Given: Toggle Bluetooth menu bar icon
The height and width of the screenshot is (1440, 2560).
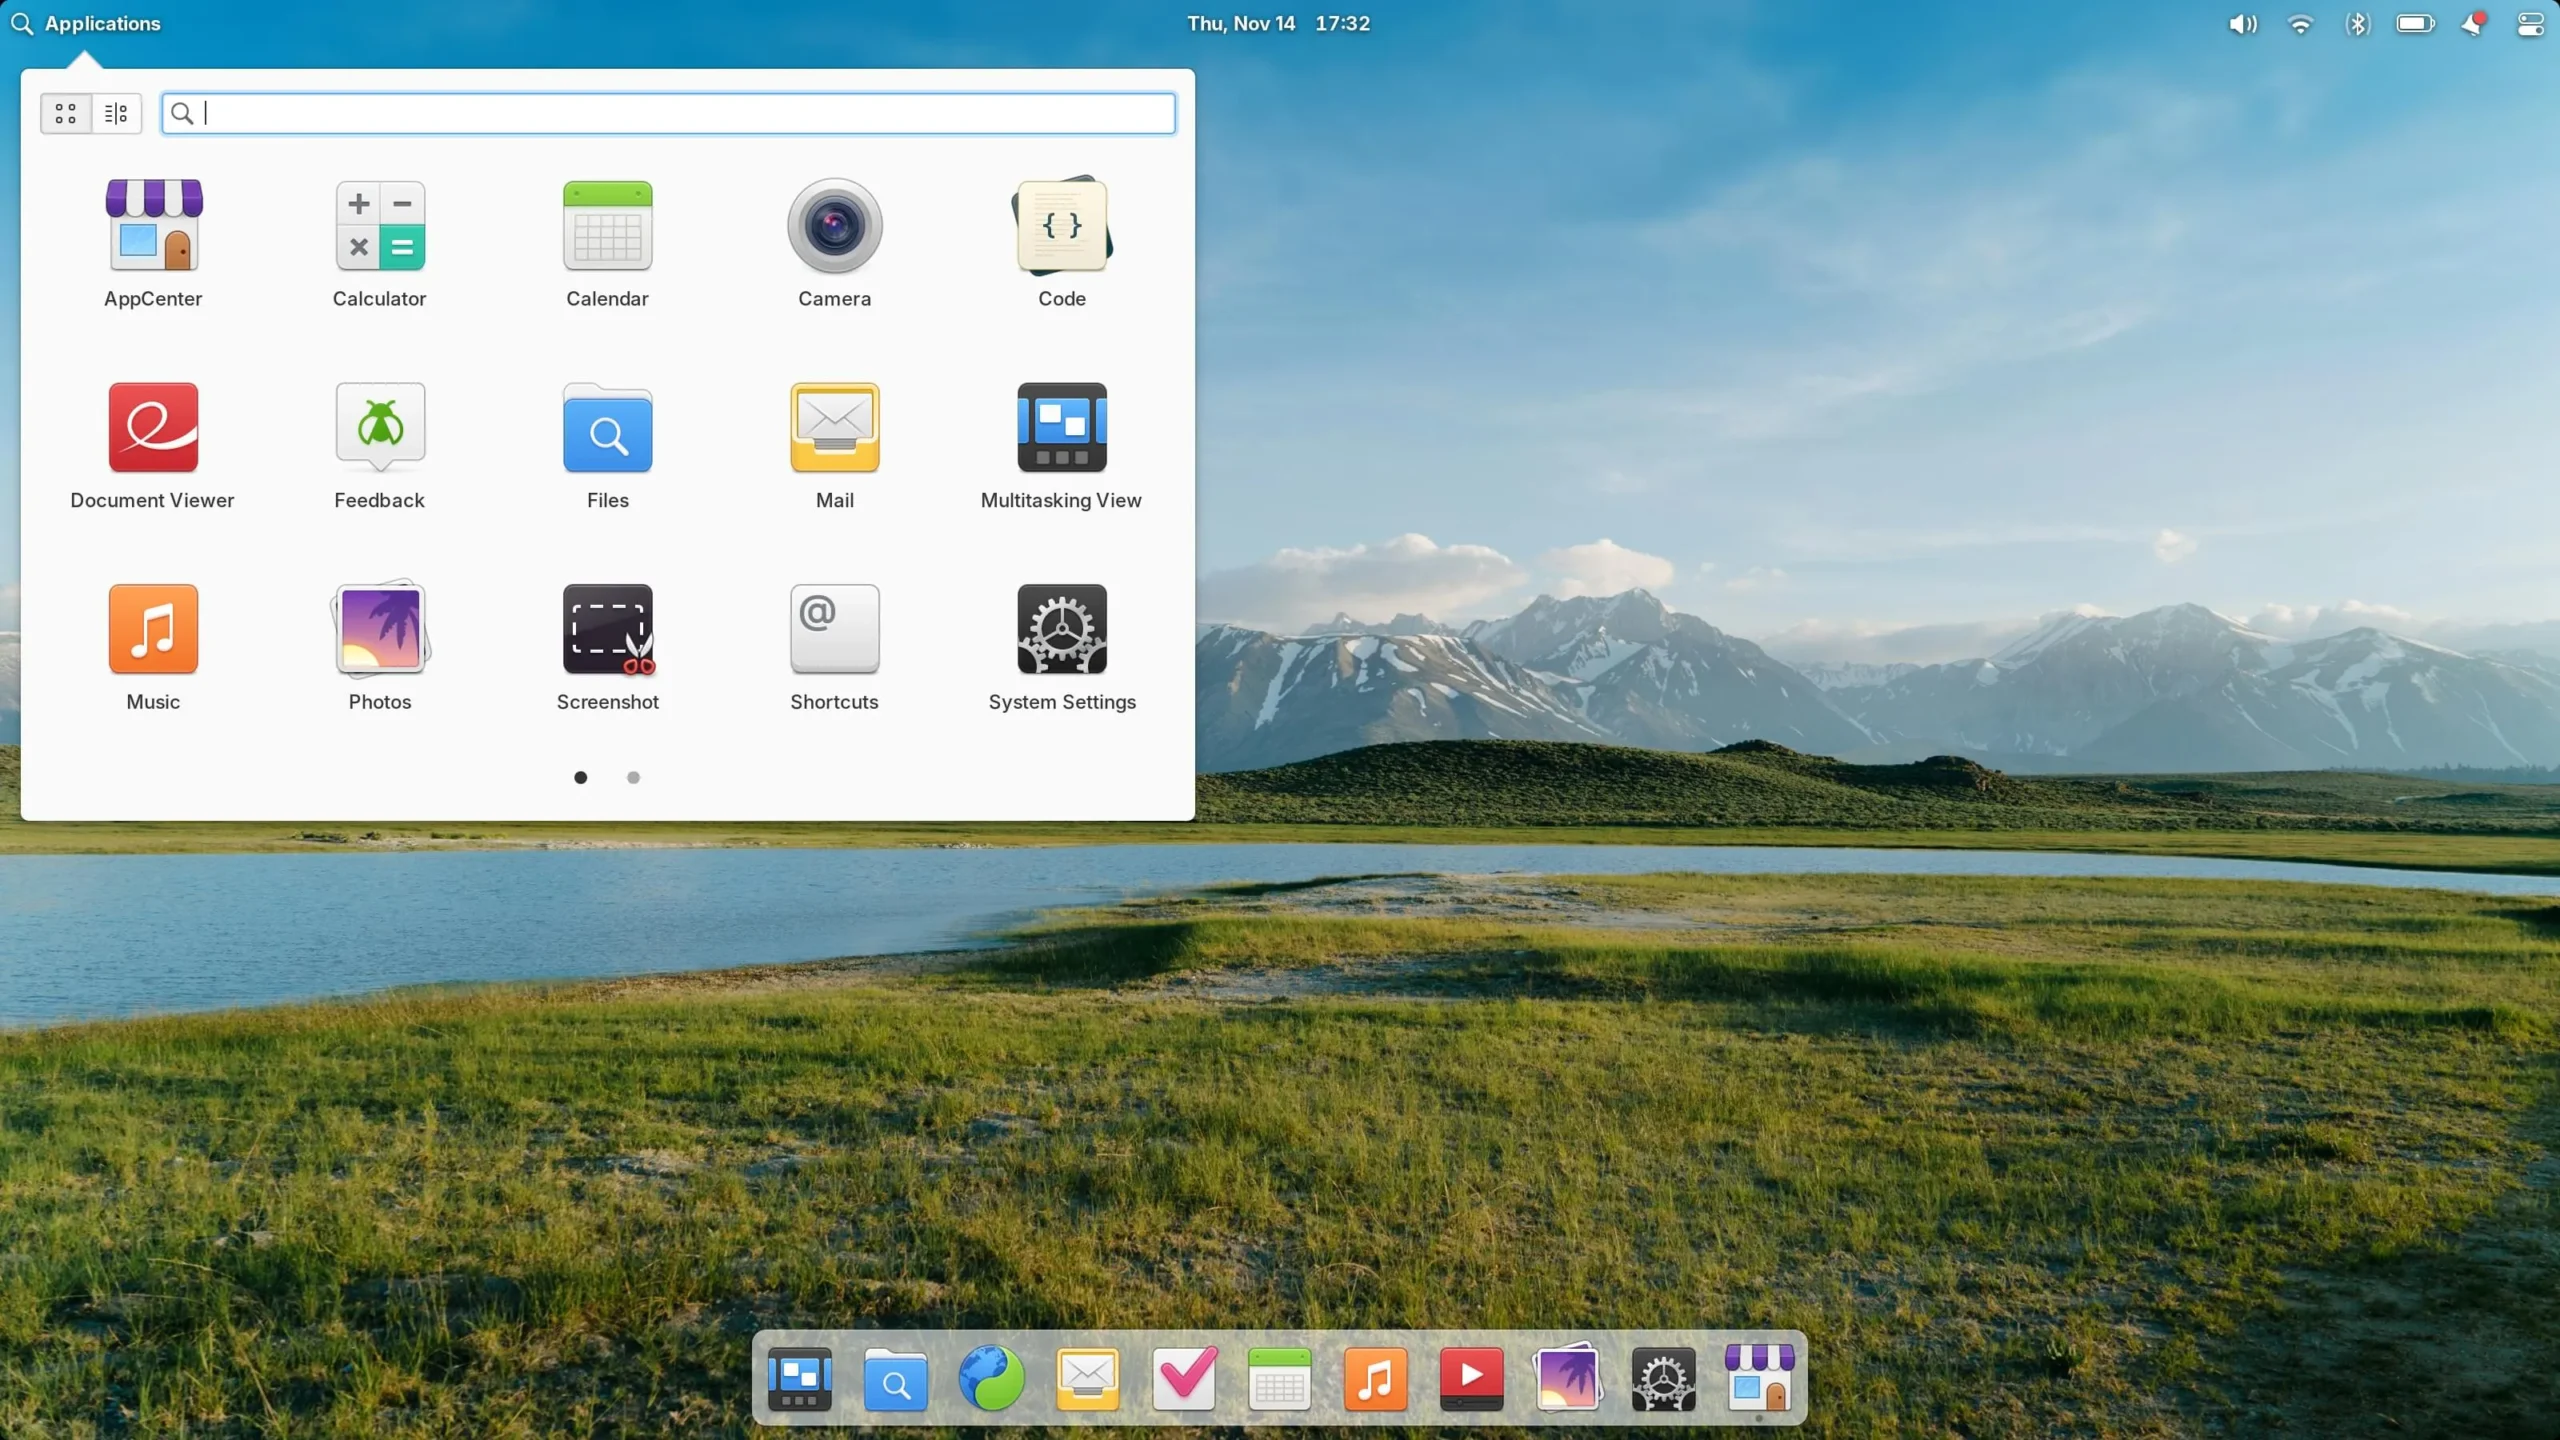Looking at the screenshot, I should click(2358, 23).
